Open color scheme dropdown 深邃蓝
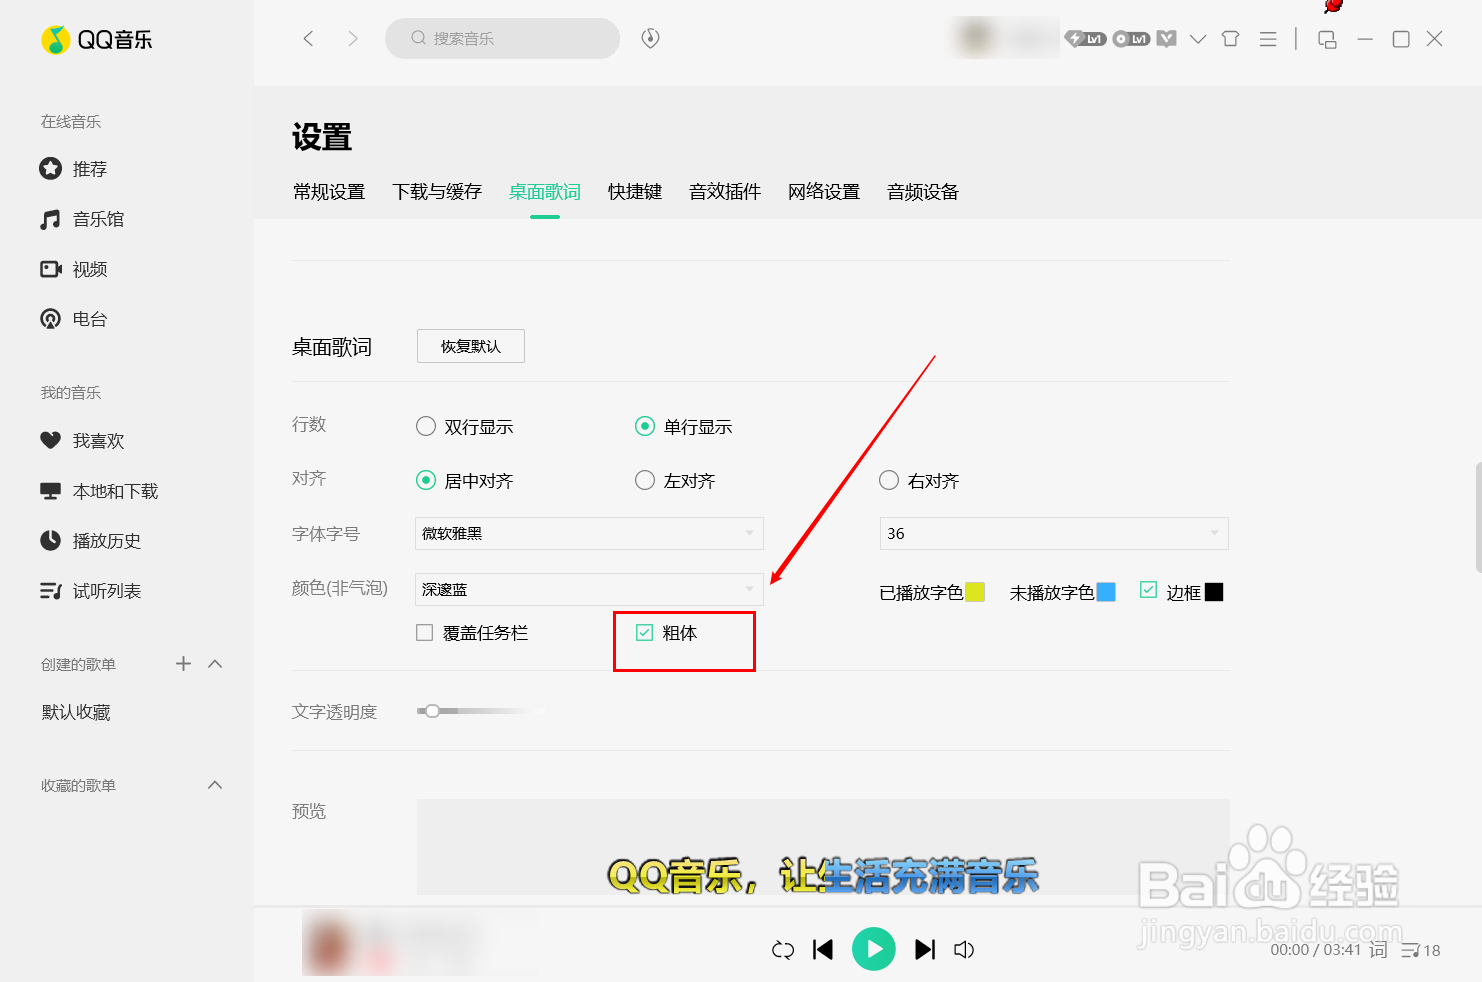1482x982 pixels. 589,589
